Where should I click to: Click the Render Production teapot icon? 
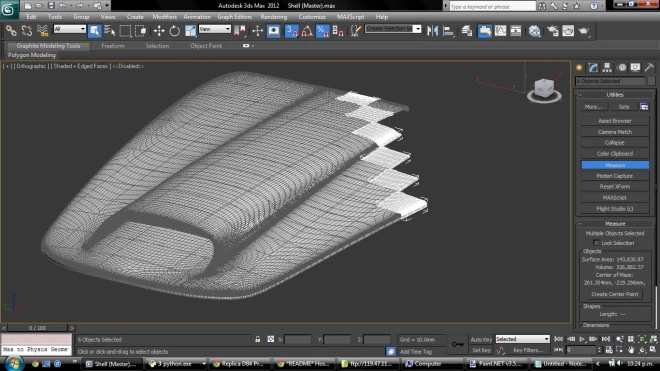click(x=584, y=31)
